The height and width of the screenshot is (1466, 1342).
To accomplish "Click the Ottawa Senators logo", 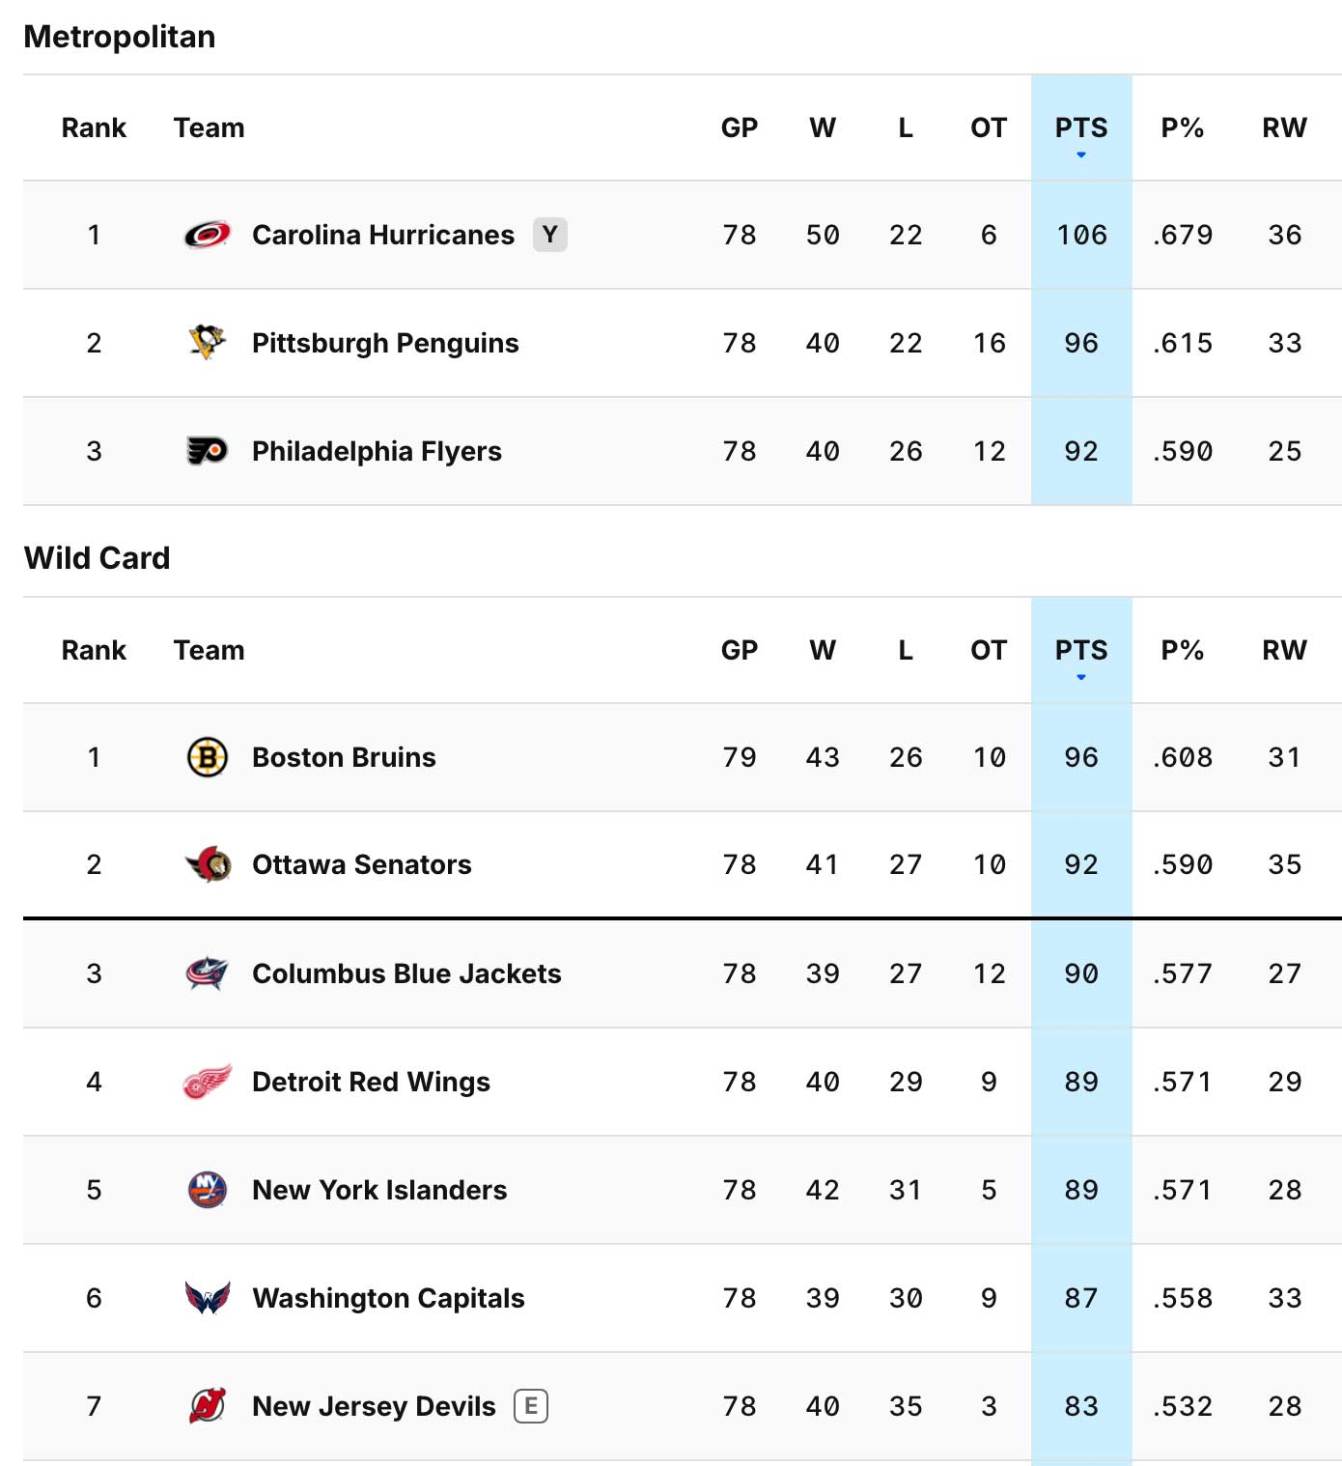I will click(x=207, y=865).
